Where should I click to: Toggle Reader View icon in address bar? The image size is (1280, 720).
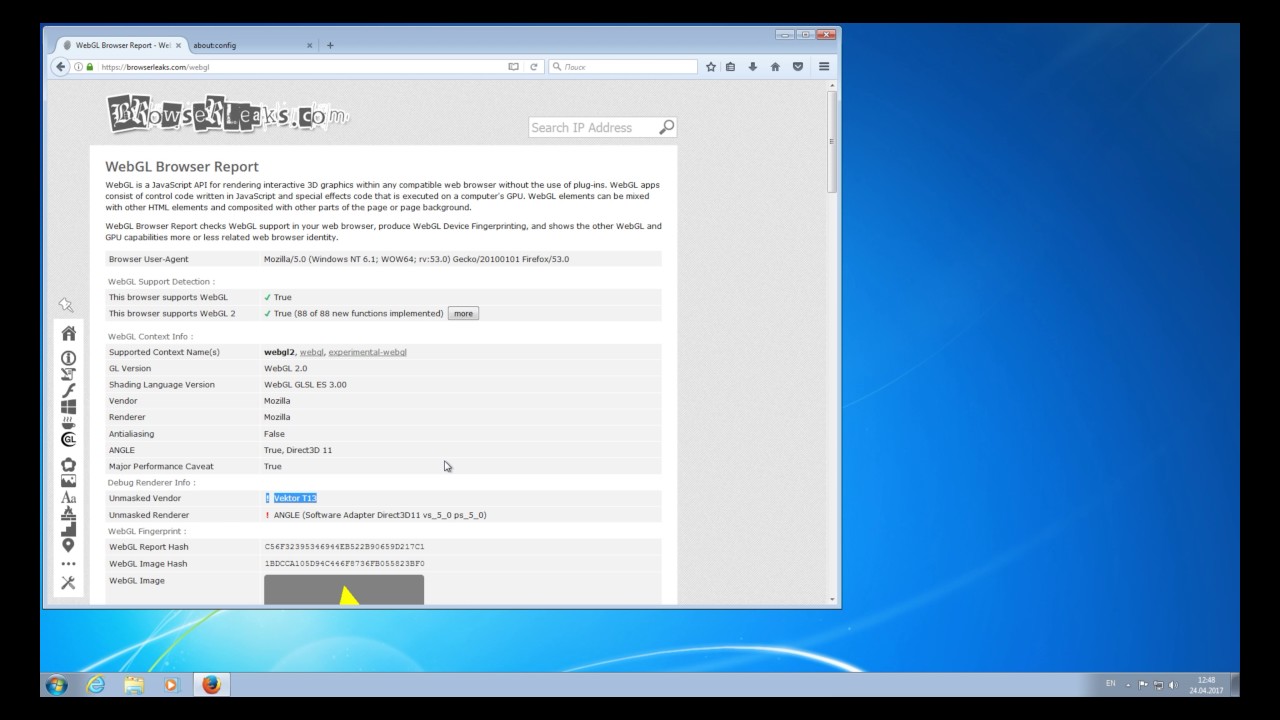(x=514, y=67)
